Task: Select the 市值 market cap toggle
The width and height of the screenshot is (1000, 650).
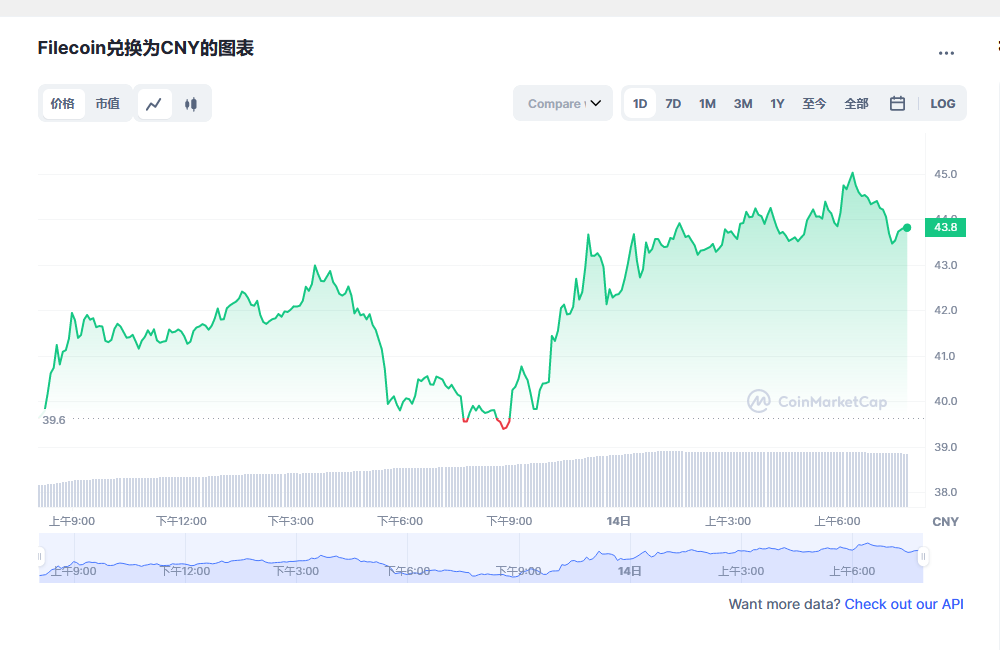Action: click(x=107, y=103)
